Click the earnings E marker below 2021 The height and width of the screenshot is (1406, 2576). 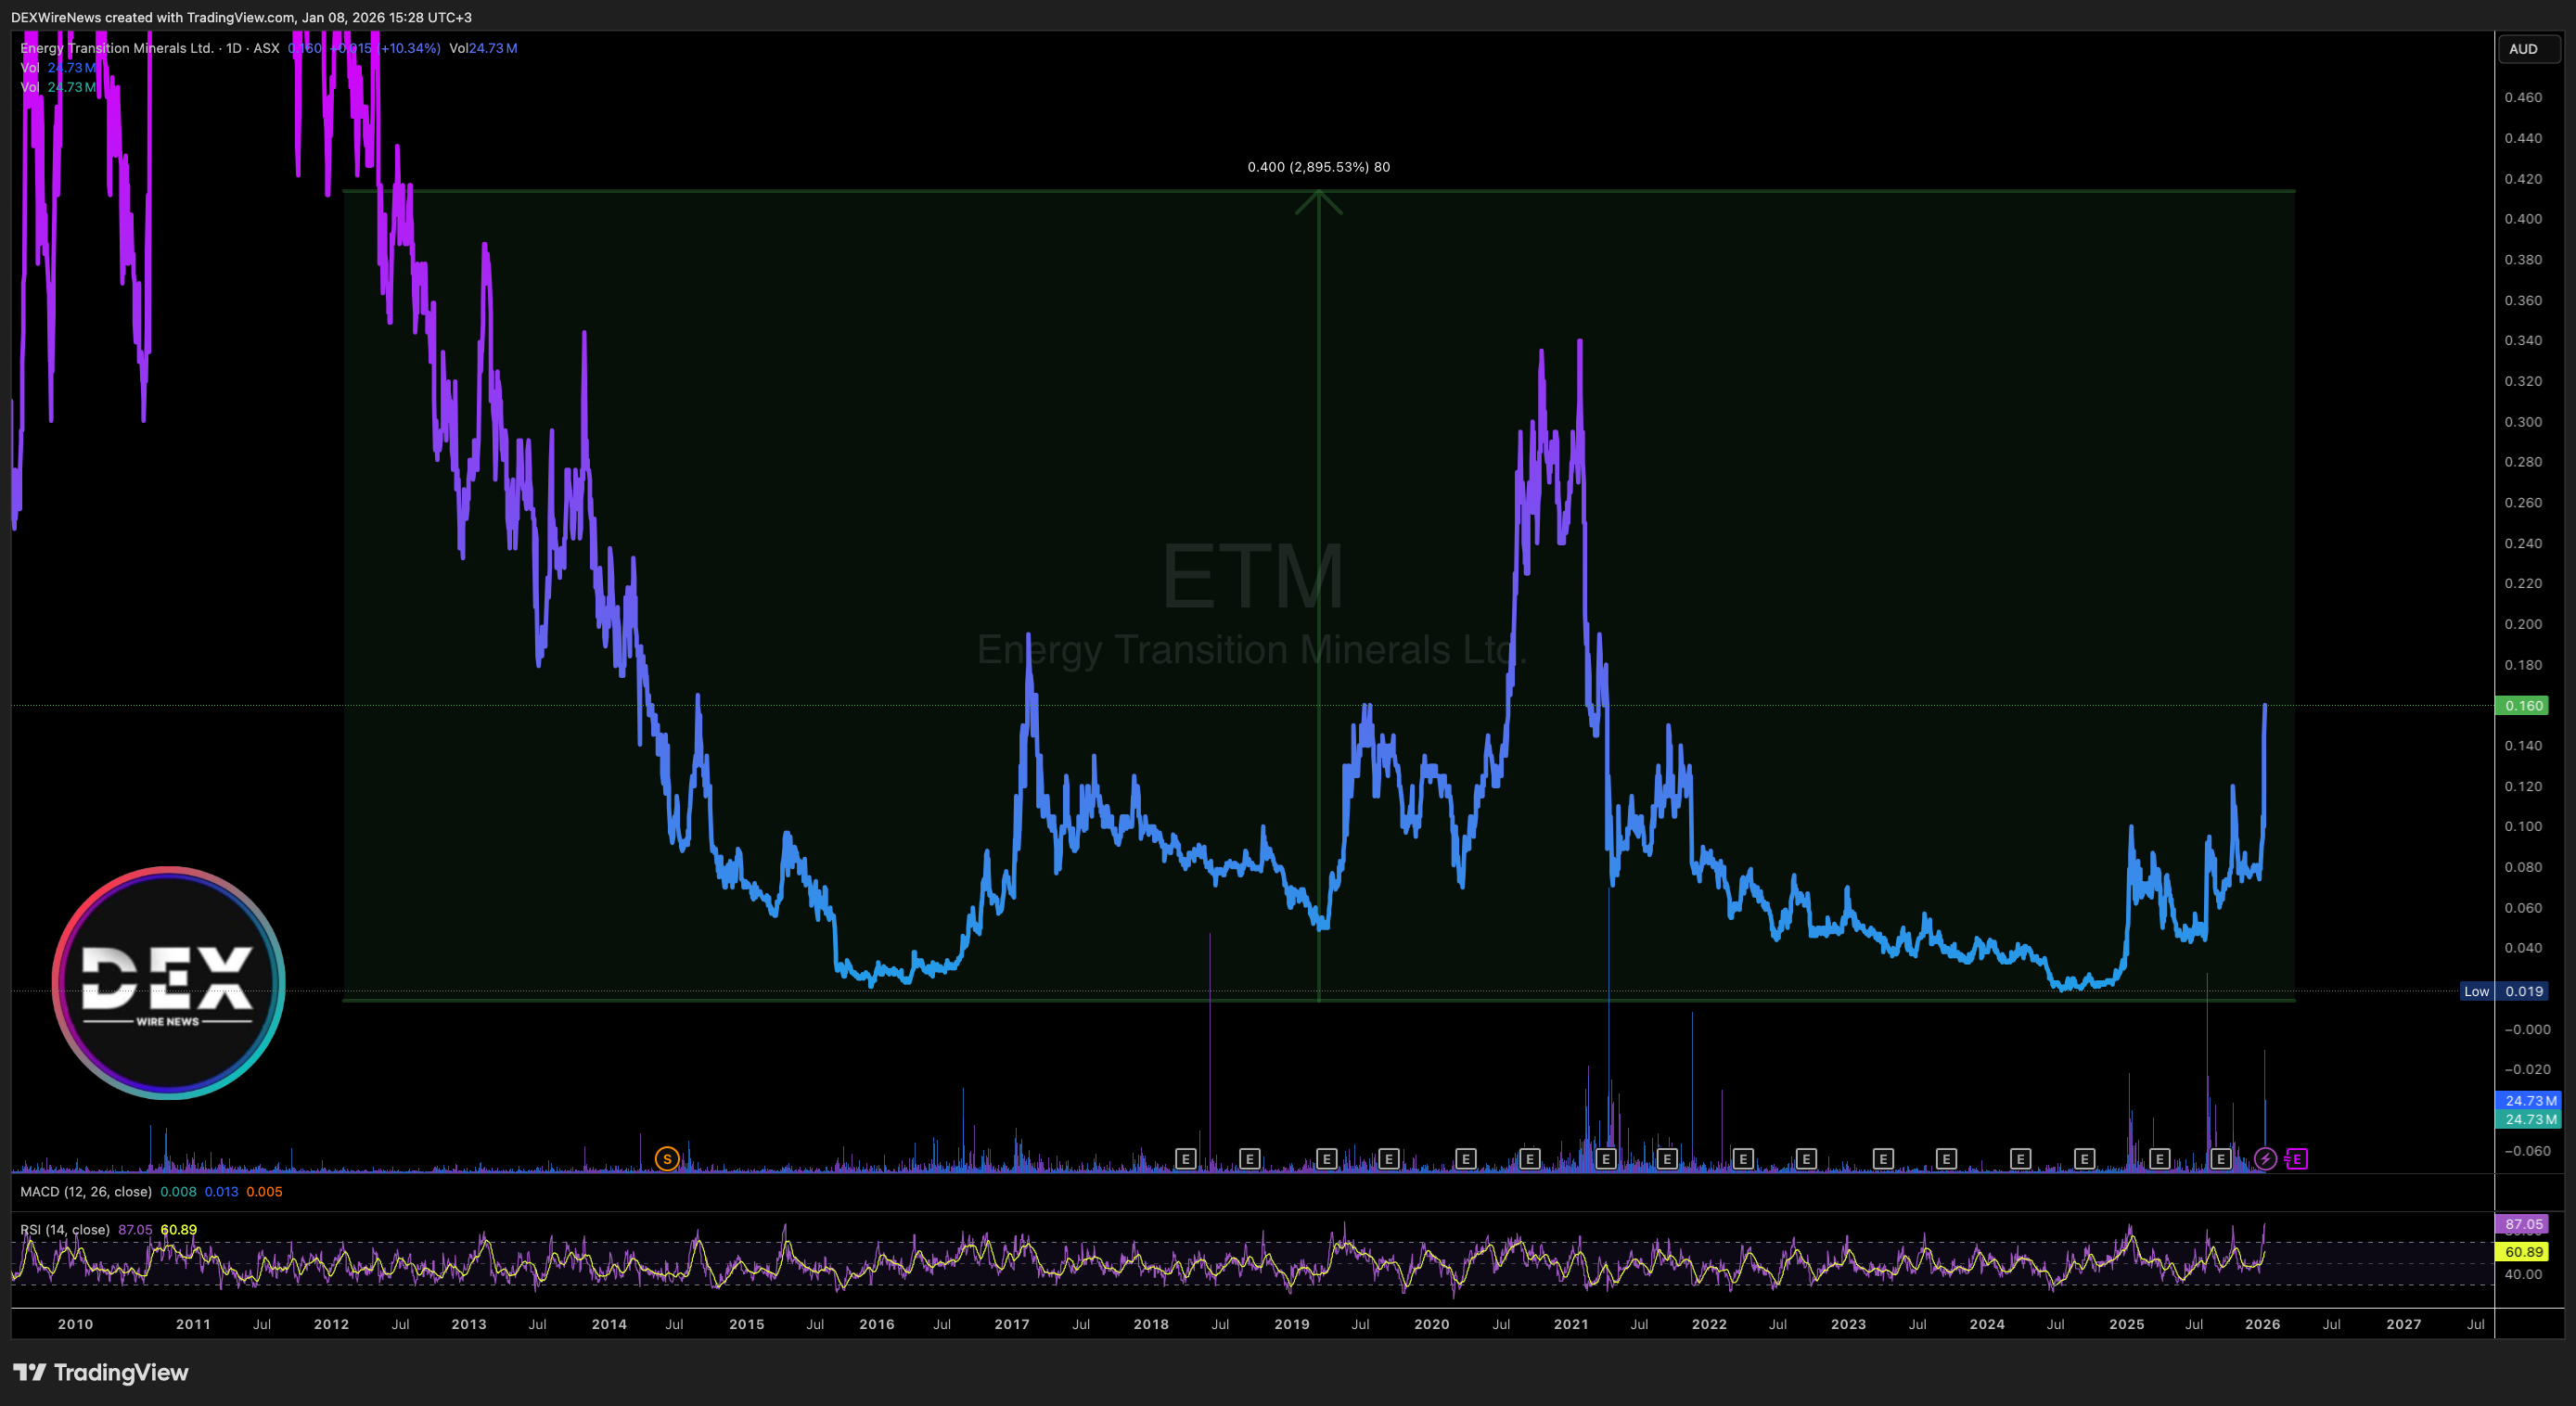pyautogui.click(x=1605, y=1159)
